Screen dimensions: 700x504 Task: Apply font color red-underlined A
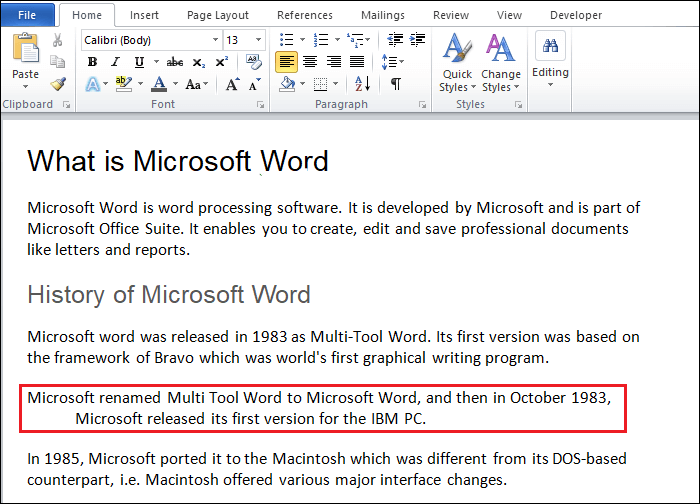159,84
